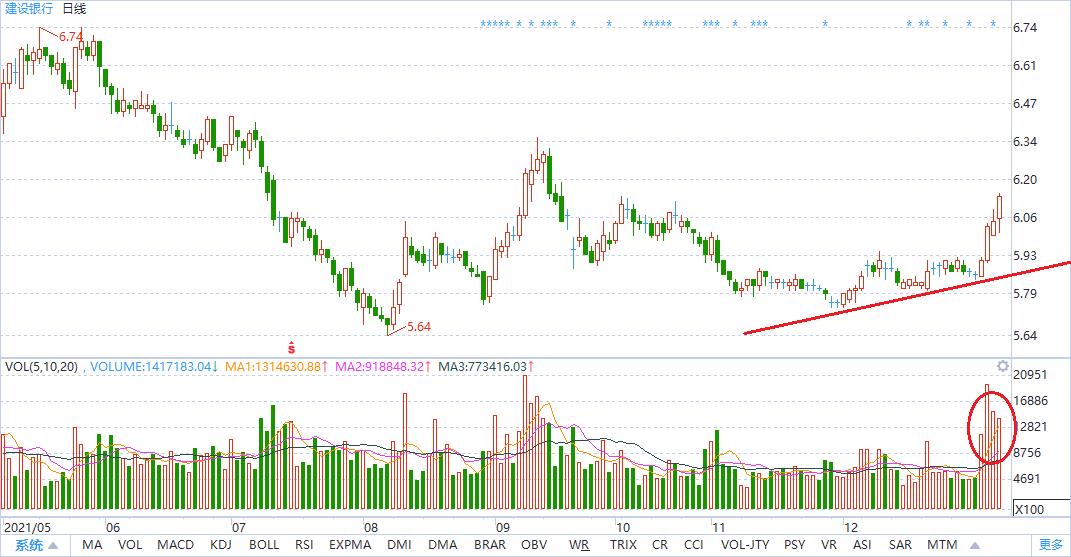Image resolution: width=1071 pixels, height=557 pixels.
Task: Select DMA indicator tab
Action: 443,545
